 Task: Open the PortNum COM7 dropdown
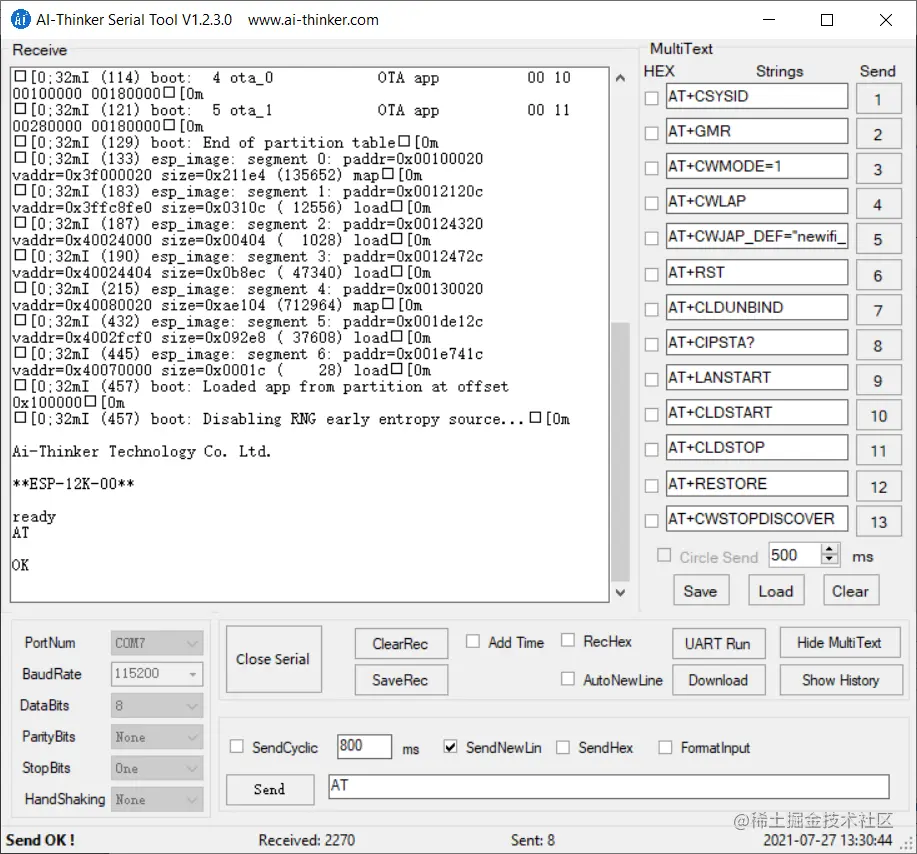(x=157, y=643)
